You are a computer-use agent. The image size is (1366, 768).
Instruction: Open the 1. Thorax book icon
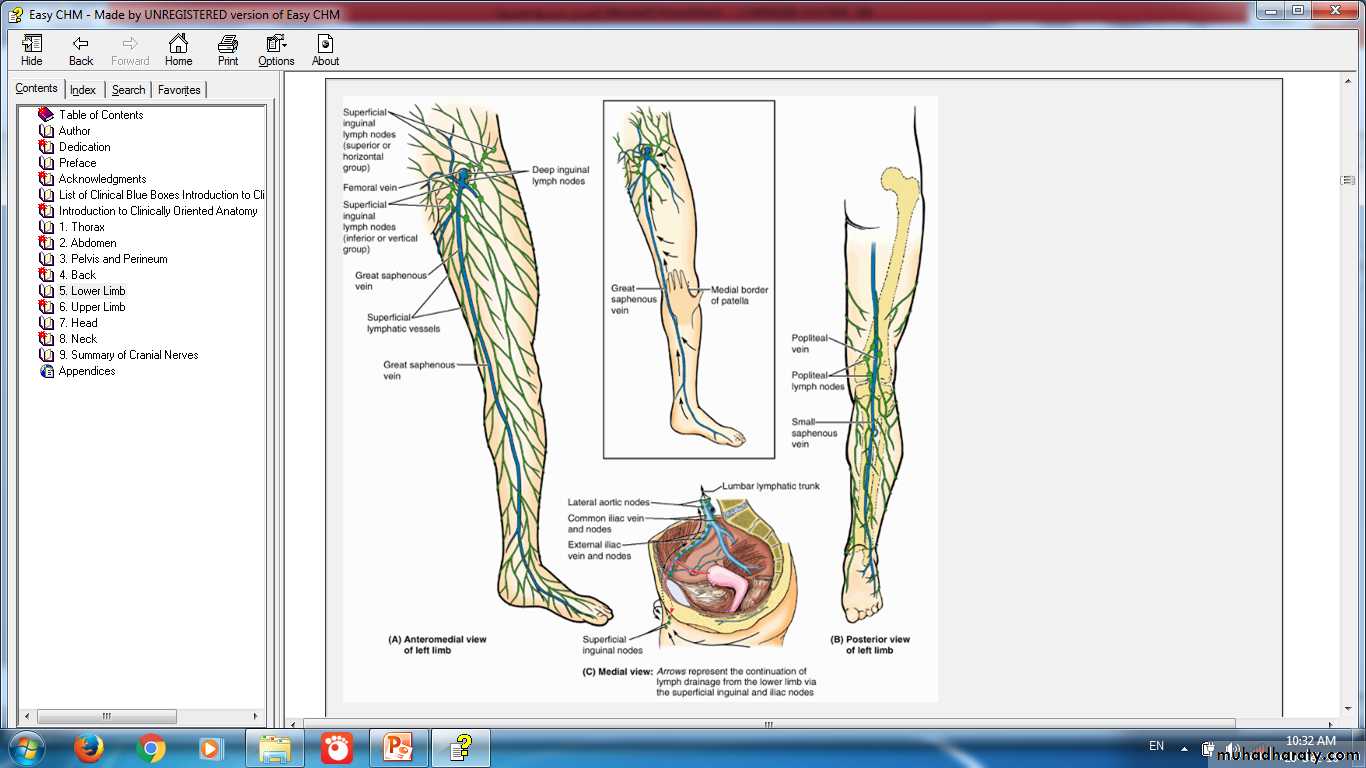(x=46, y=227)
